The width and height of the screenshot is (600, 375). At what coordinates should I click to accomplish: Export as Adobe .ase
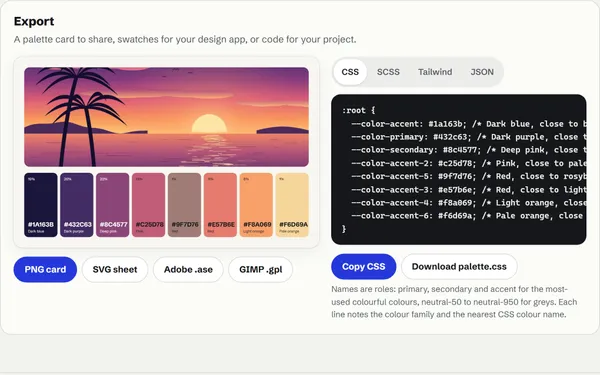click(x=188, y=269)
